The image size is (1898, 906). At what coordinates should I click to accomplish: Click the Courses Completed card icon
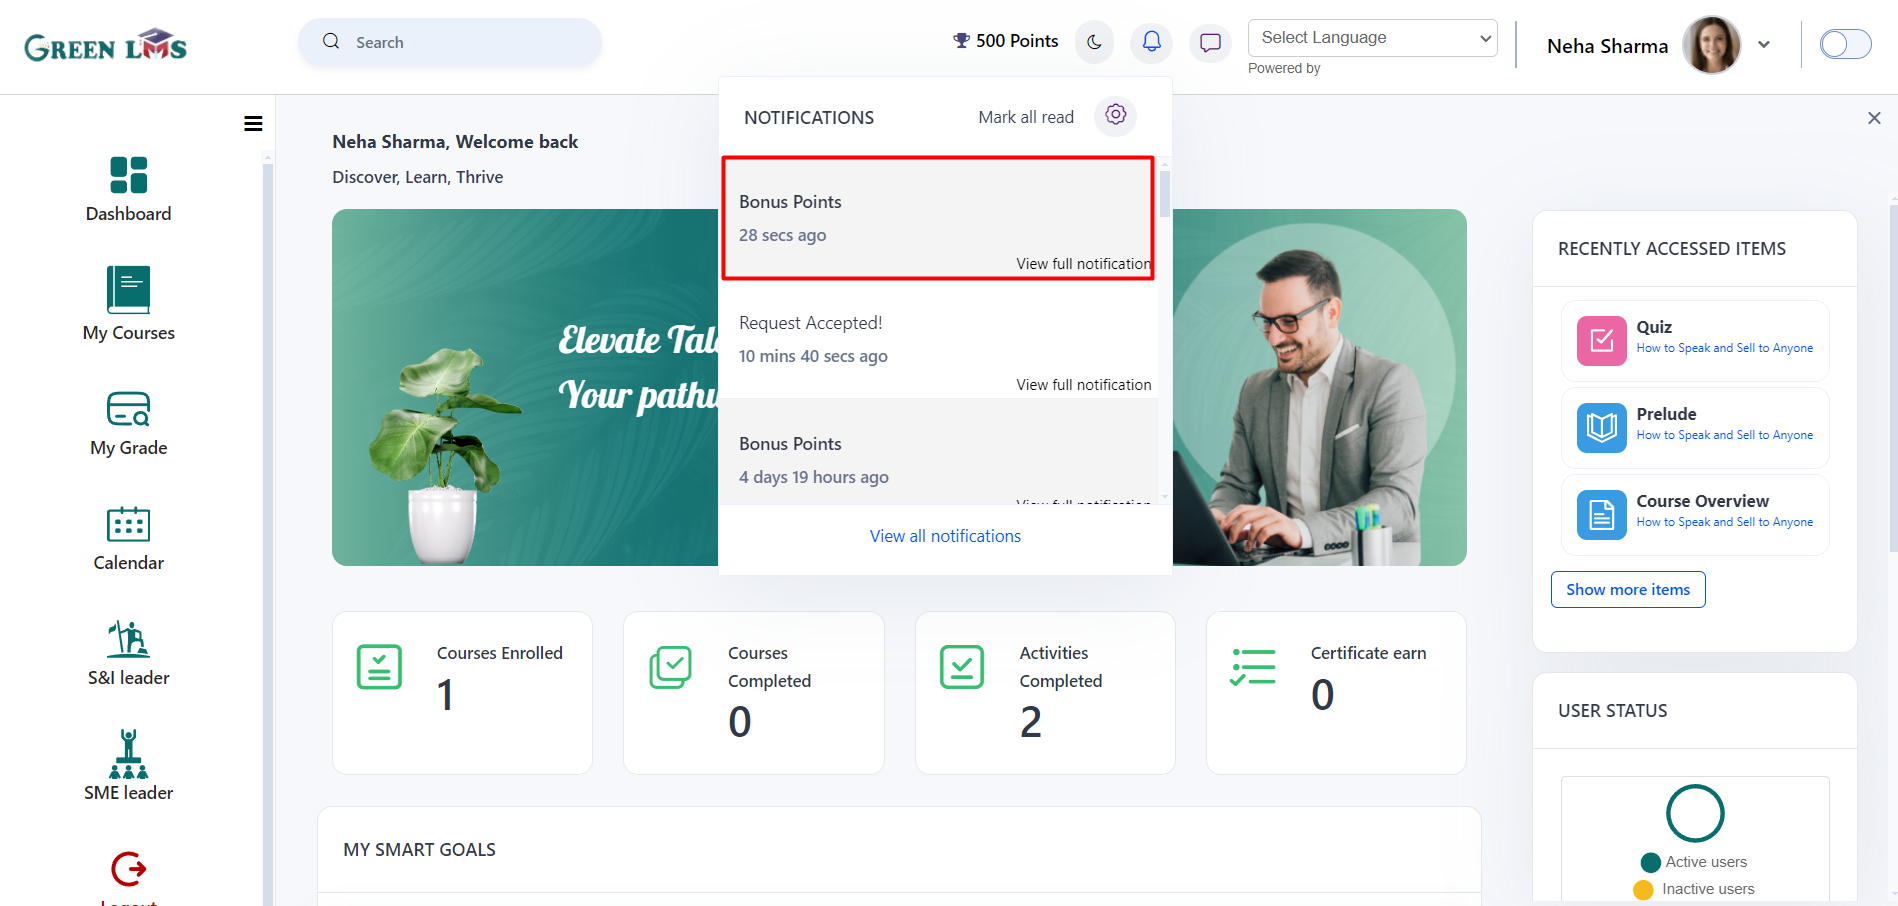click(x=671, y=667)
